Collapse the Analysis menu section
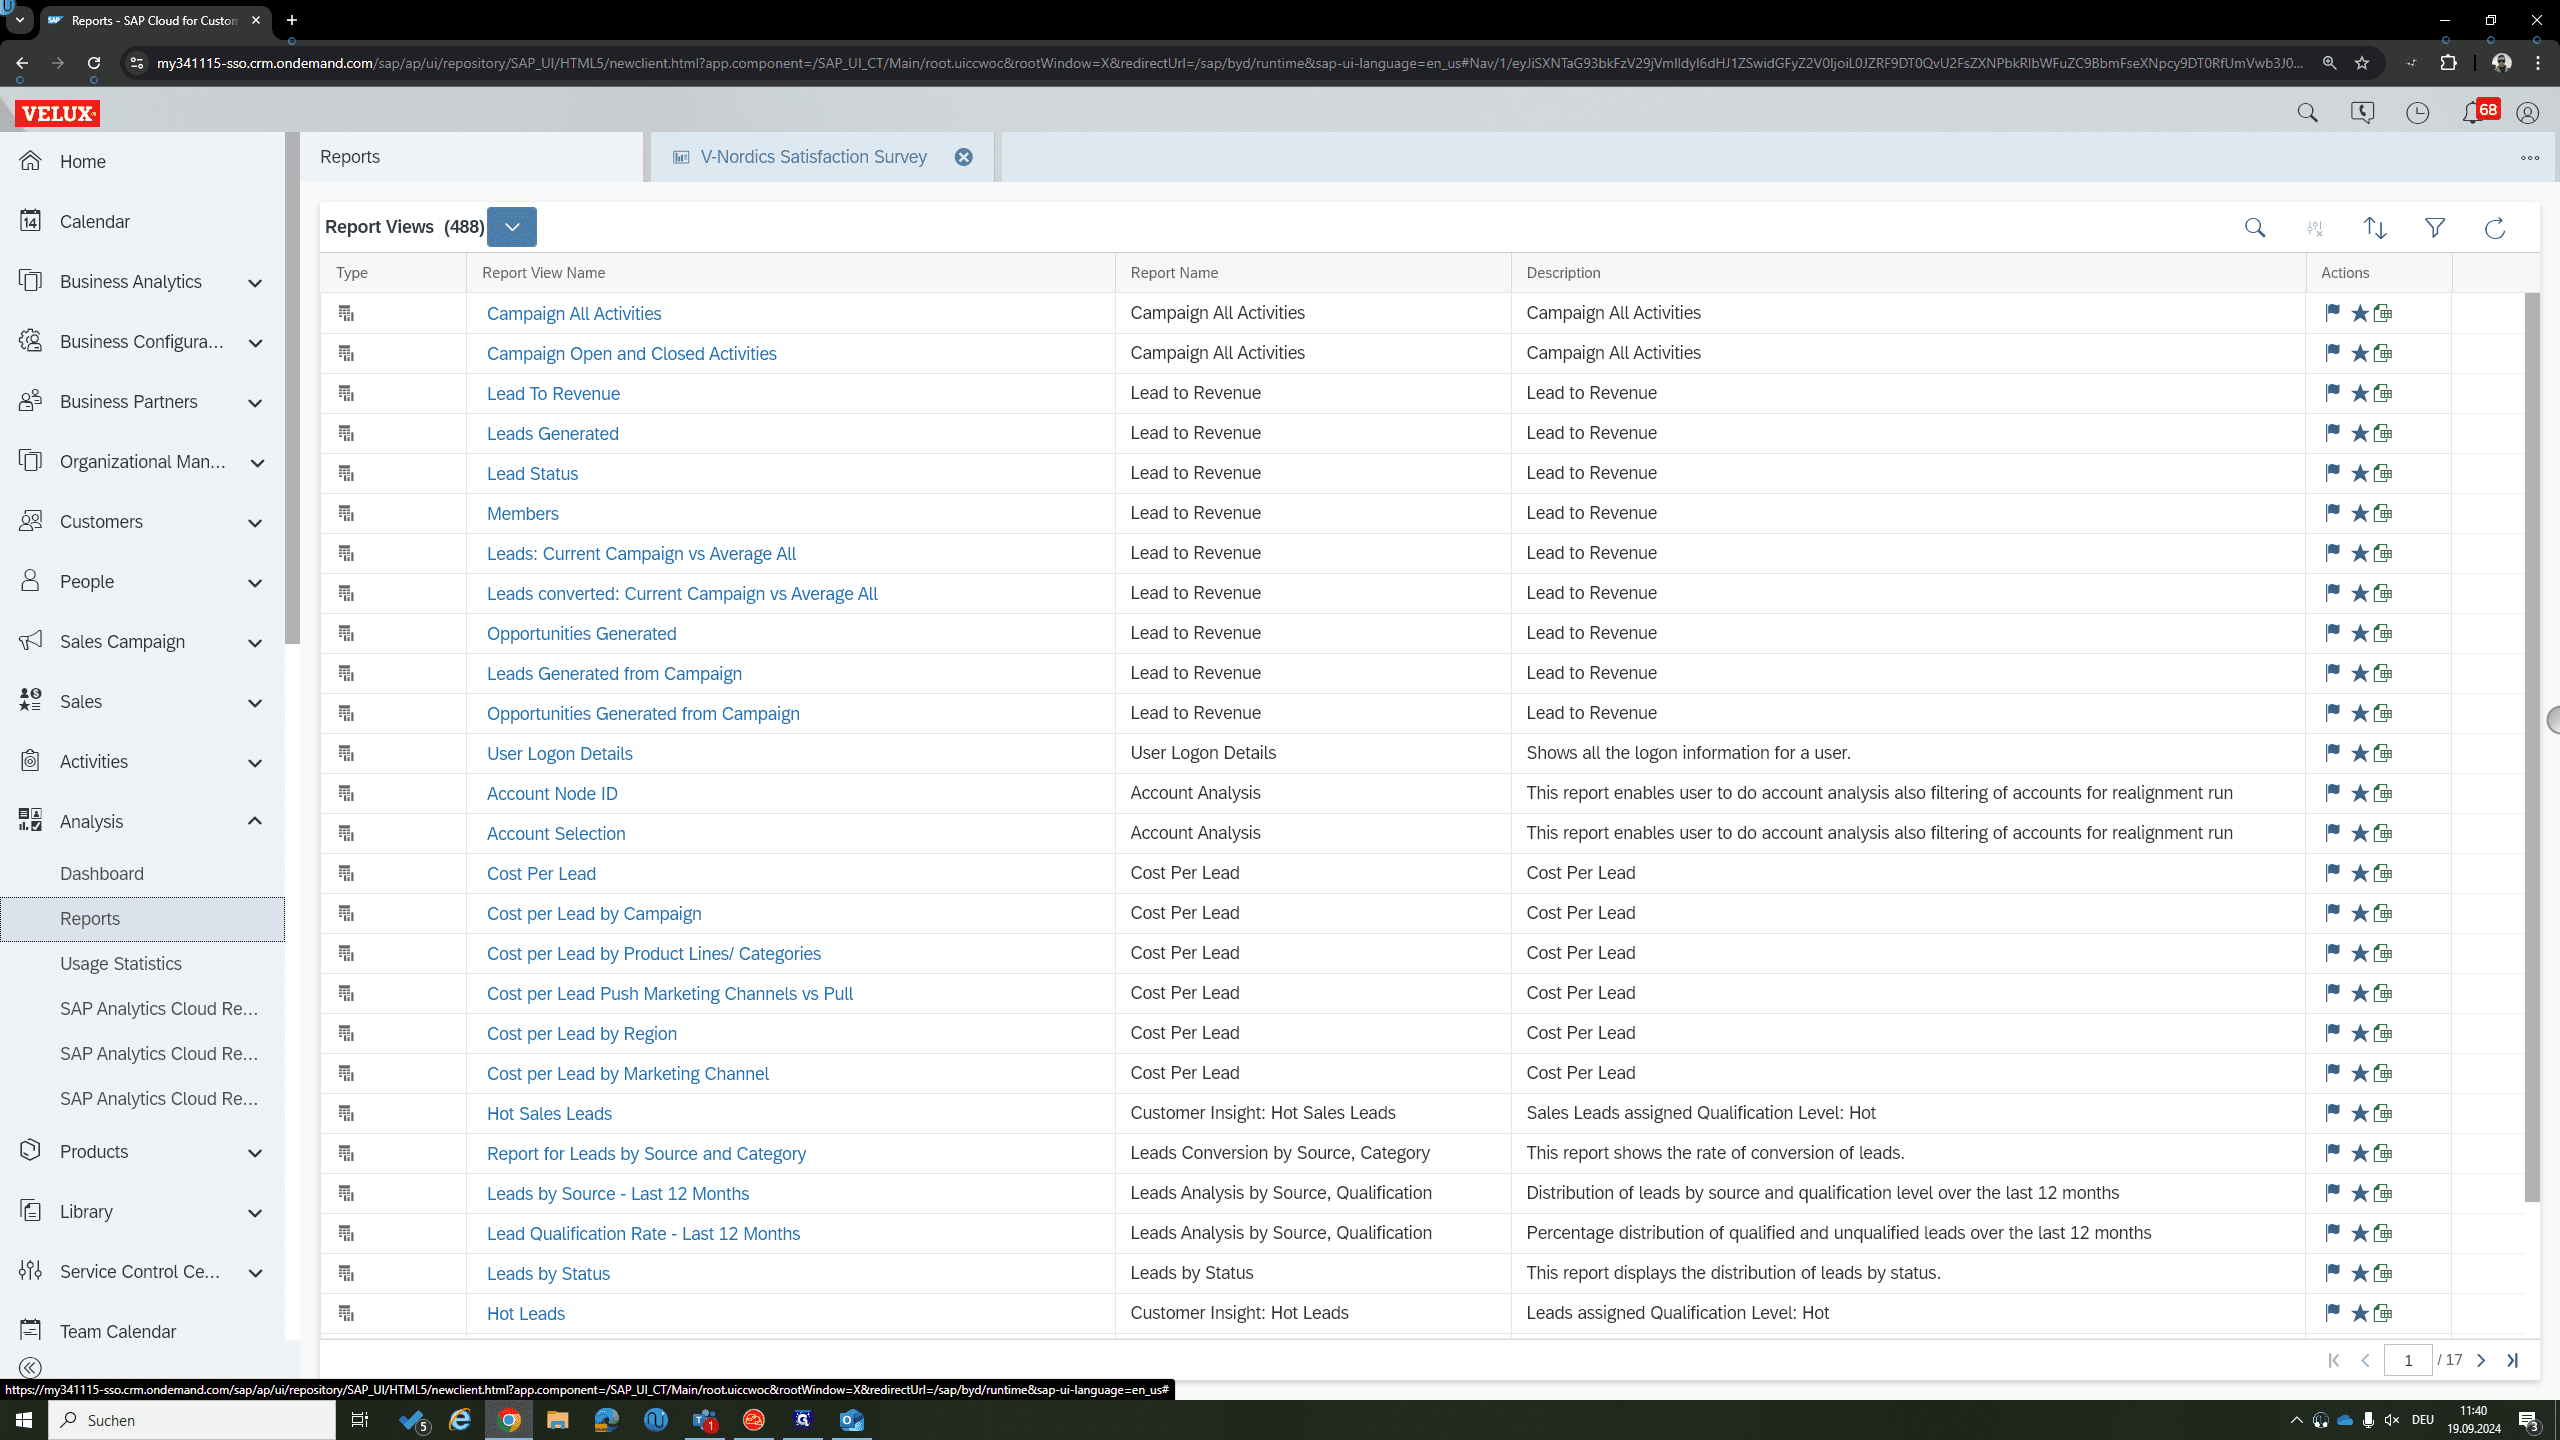The height and width of the screenshot is (1440, 2560). point(255,821)
